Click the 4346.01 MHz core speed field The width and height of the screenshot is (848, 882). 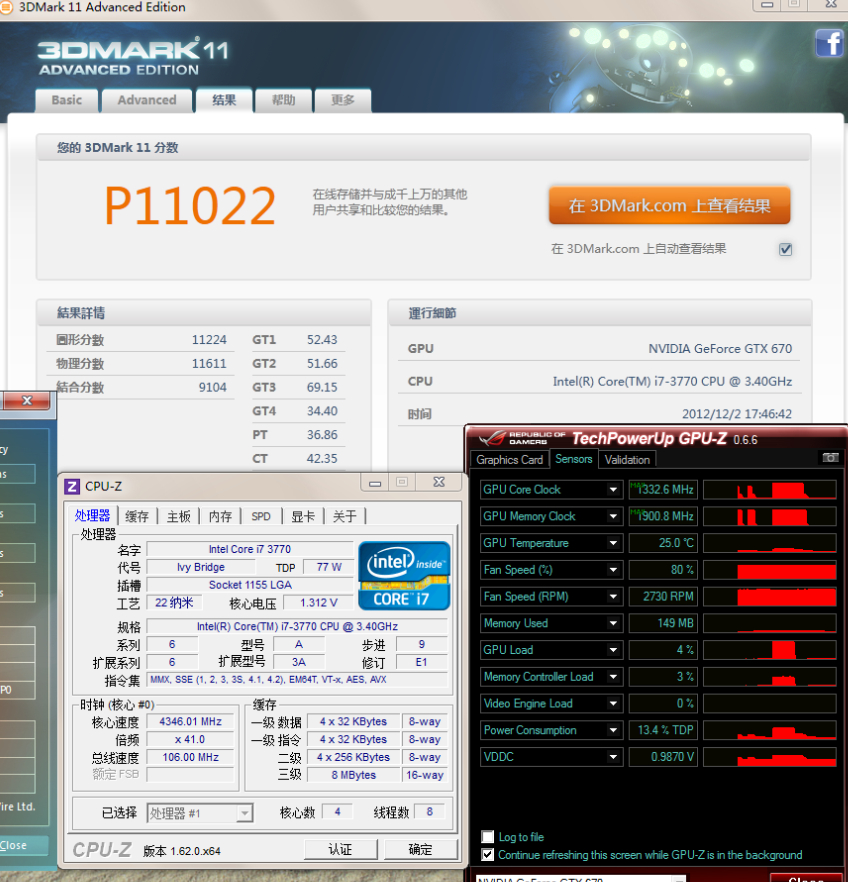point(190,721)
